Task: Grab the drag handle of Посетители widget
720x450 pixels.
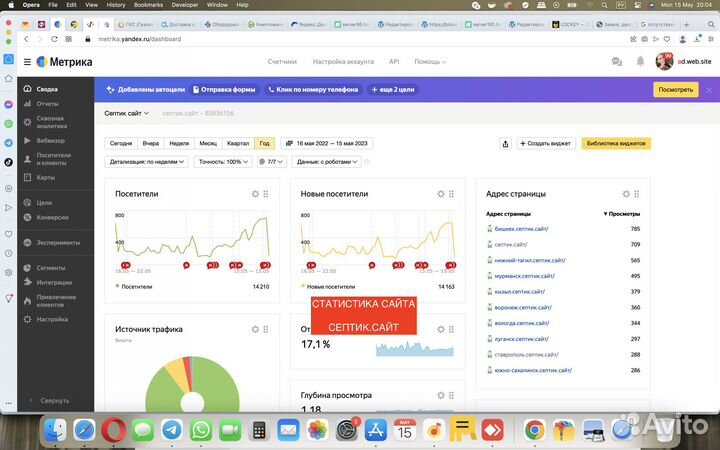Action: [266, 194]
